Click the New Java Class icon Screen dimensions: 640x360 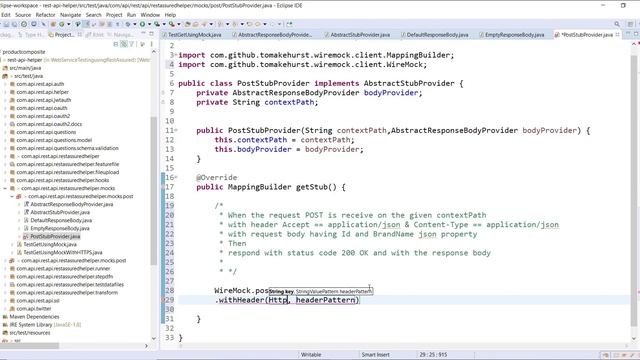(x=62, y=24)
